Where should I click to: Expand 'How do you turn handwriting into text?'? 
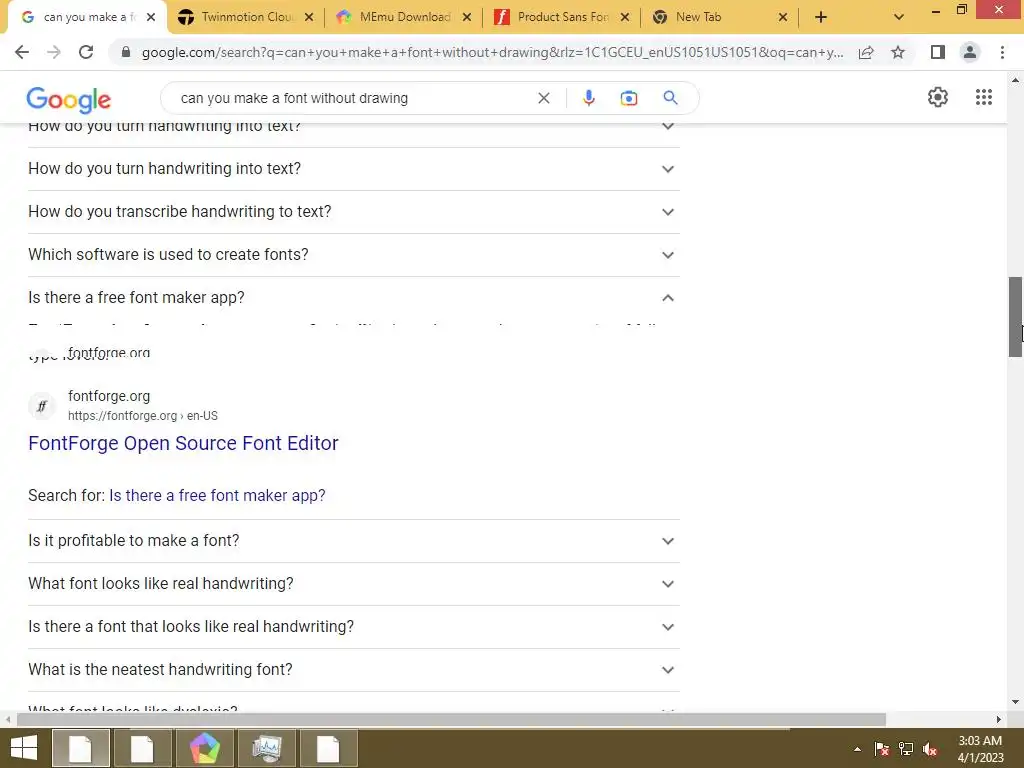353,168
